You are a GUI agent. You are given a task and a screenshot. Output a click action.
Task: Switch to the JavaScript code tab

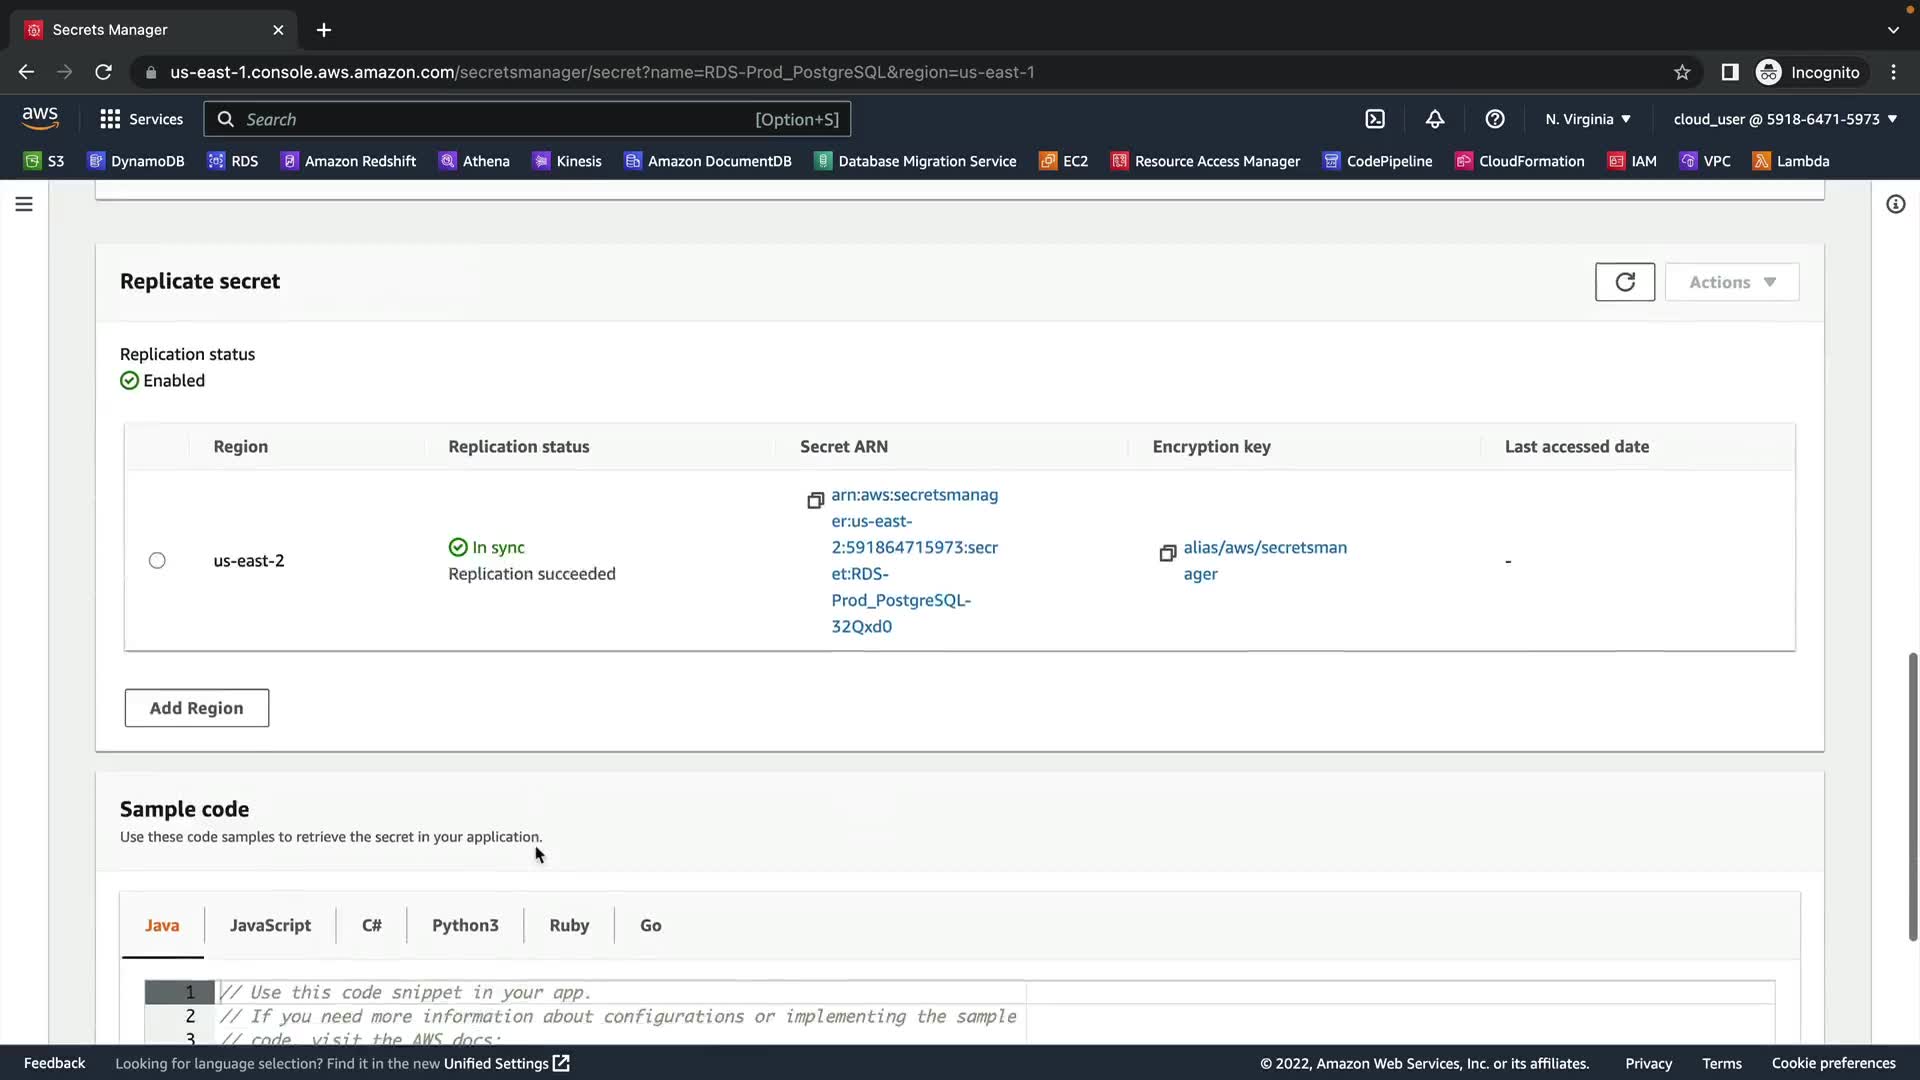pyautogui.click(x=270, y=925)
